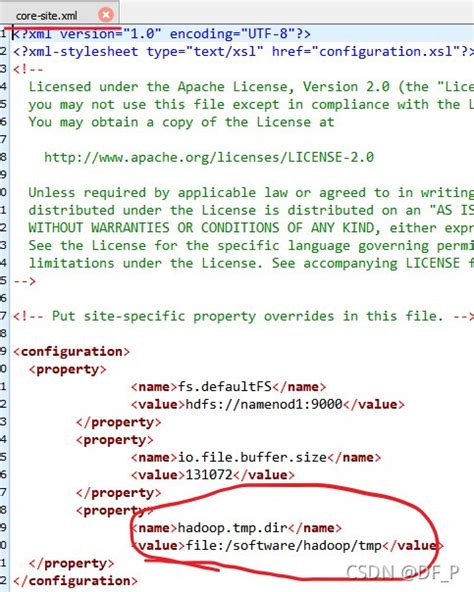This screenshot has width=474, height=592.
Task: Click the comment closing marker line
Action: [x=25, y=281]
